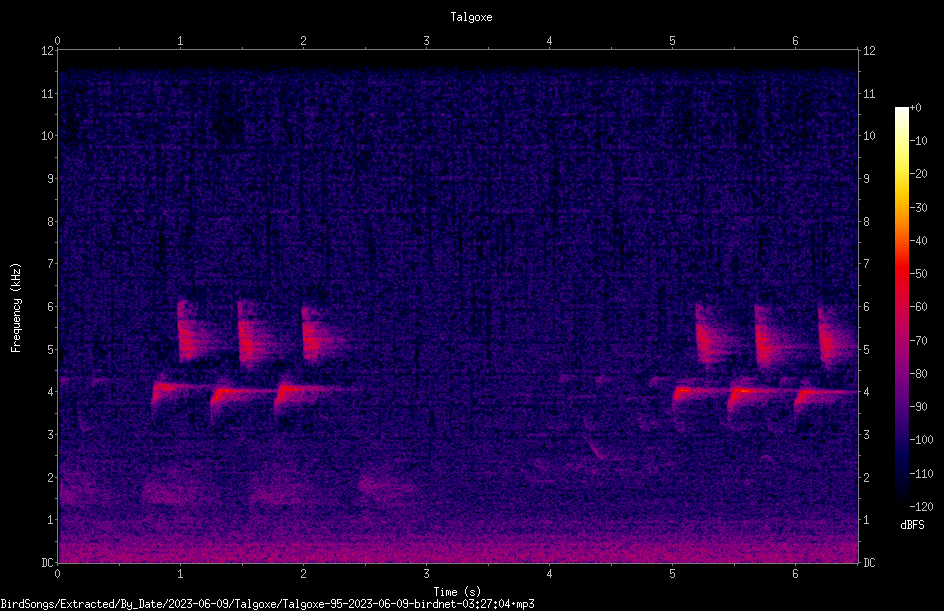Screen dimensions: 944x611
Task: Click the 12 label on right frequency axis
Action: click(x=869, y=51)
